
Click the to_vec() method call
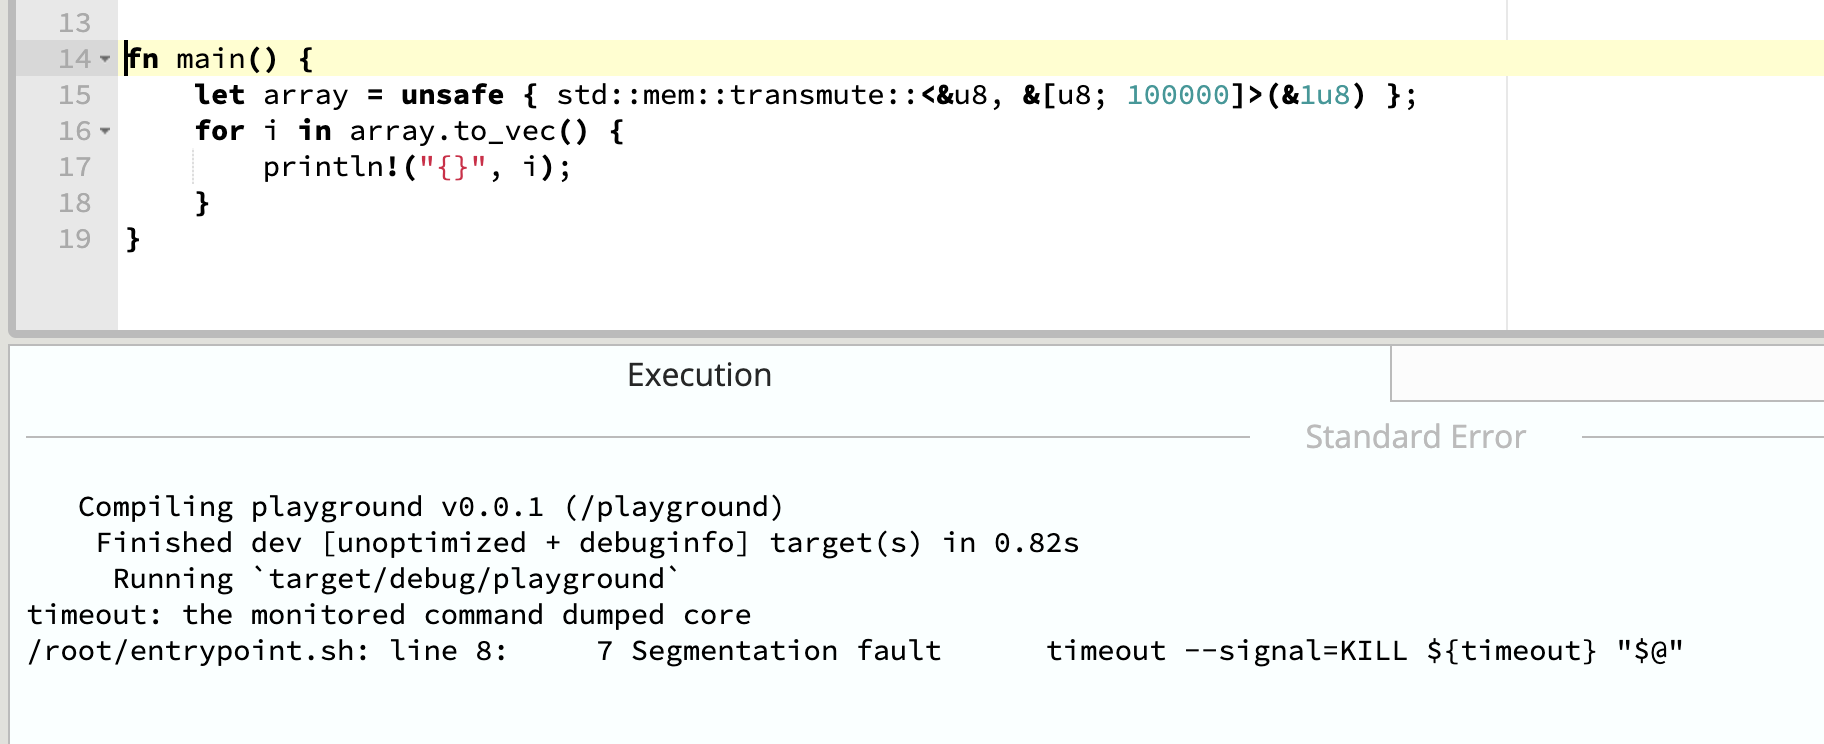(x=521, y=131)
